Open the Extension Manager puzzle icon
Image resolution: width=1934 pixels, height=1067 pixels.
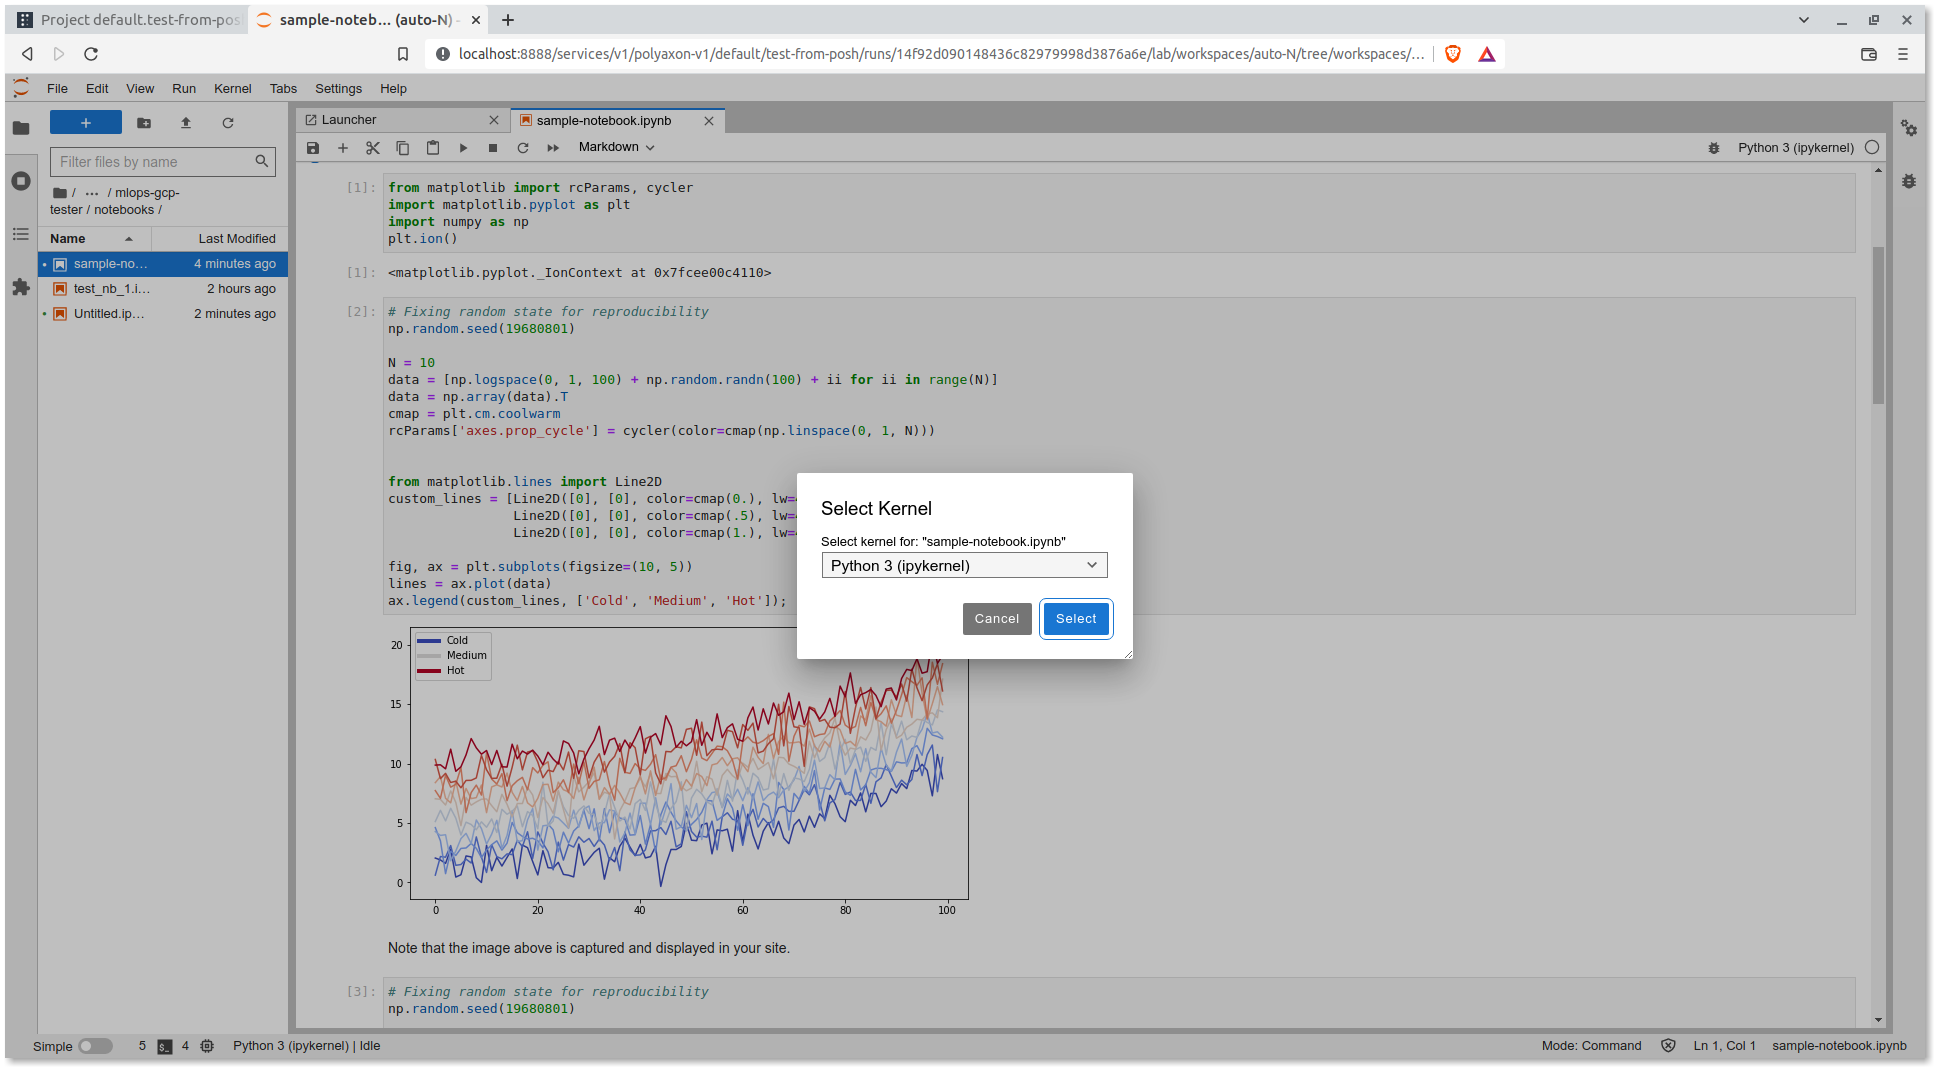pyautogui.click(x=21, y=287)
